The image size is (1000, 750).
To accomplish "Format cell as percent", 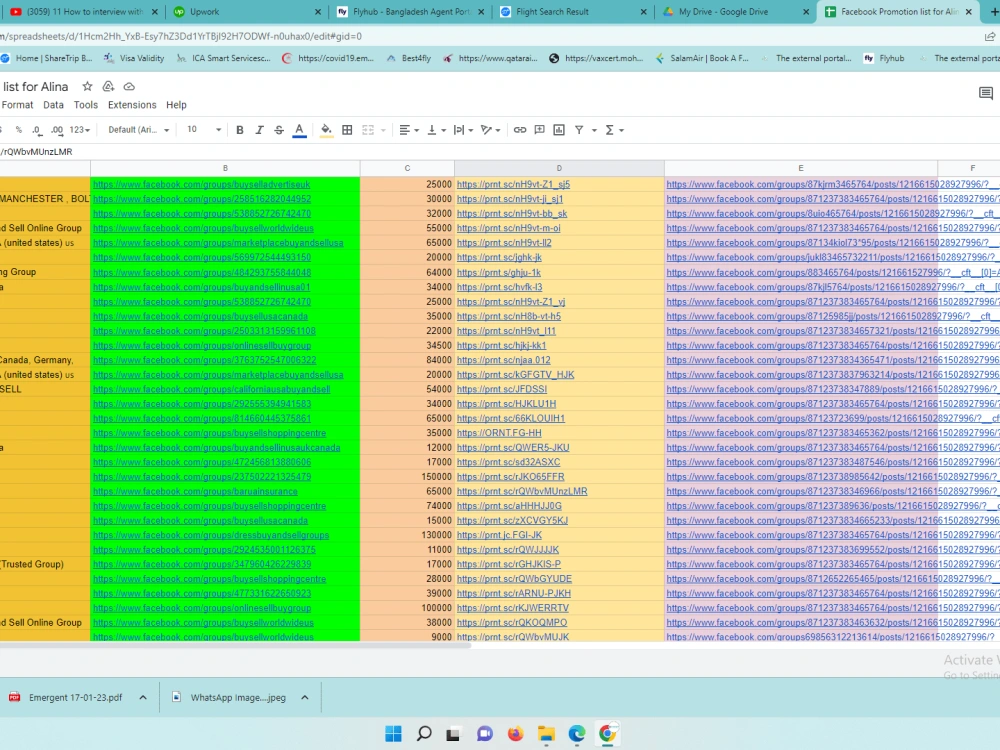I will point(18,129).
